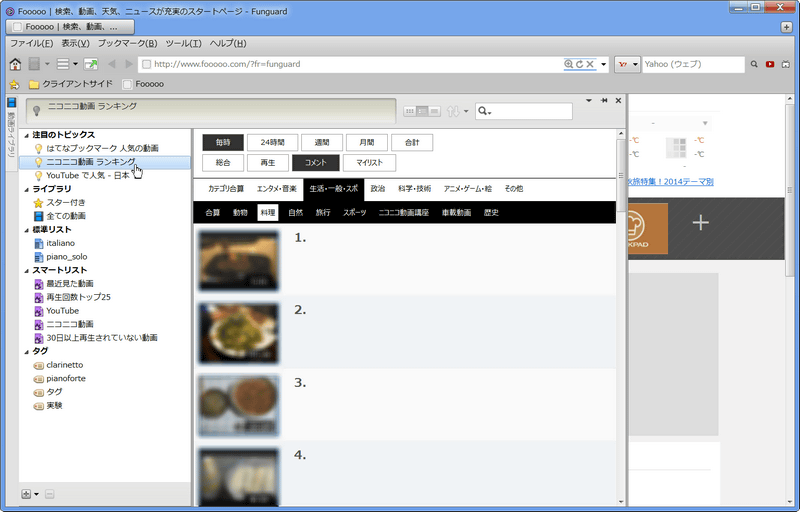The width and height of the screenshot is (800, 512).
Task: Open the dropdown arrow beside the list-layout toolbar icon
Action: tap(75, 64)
